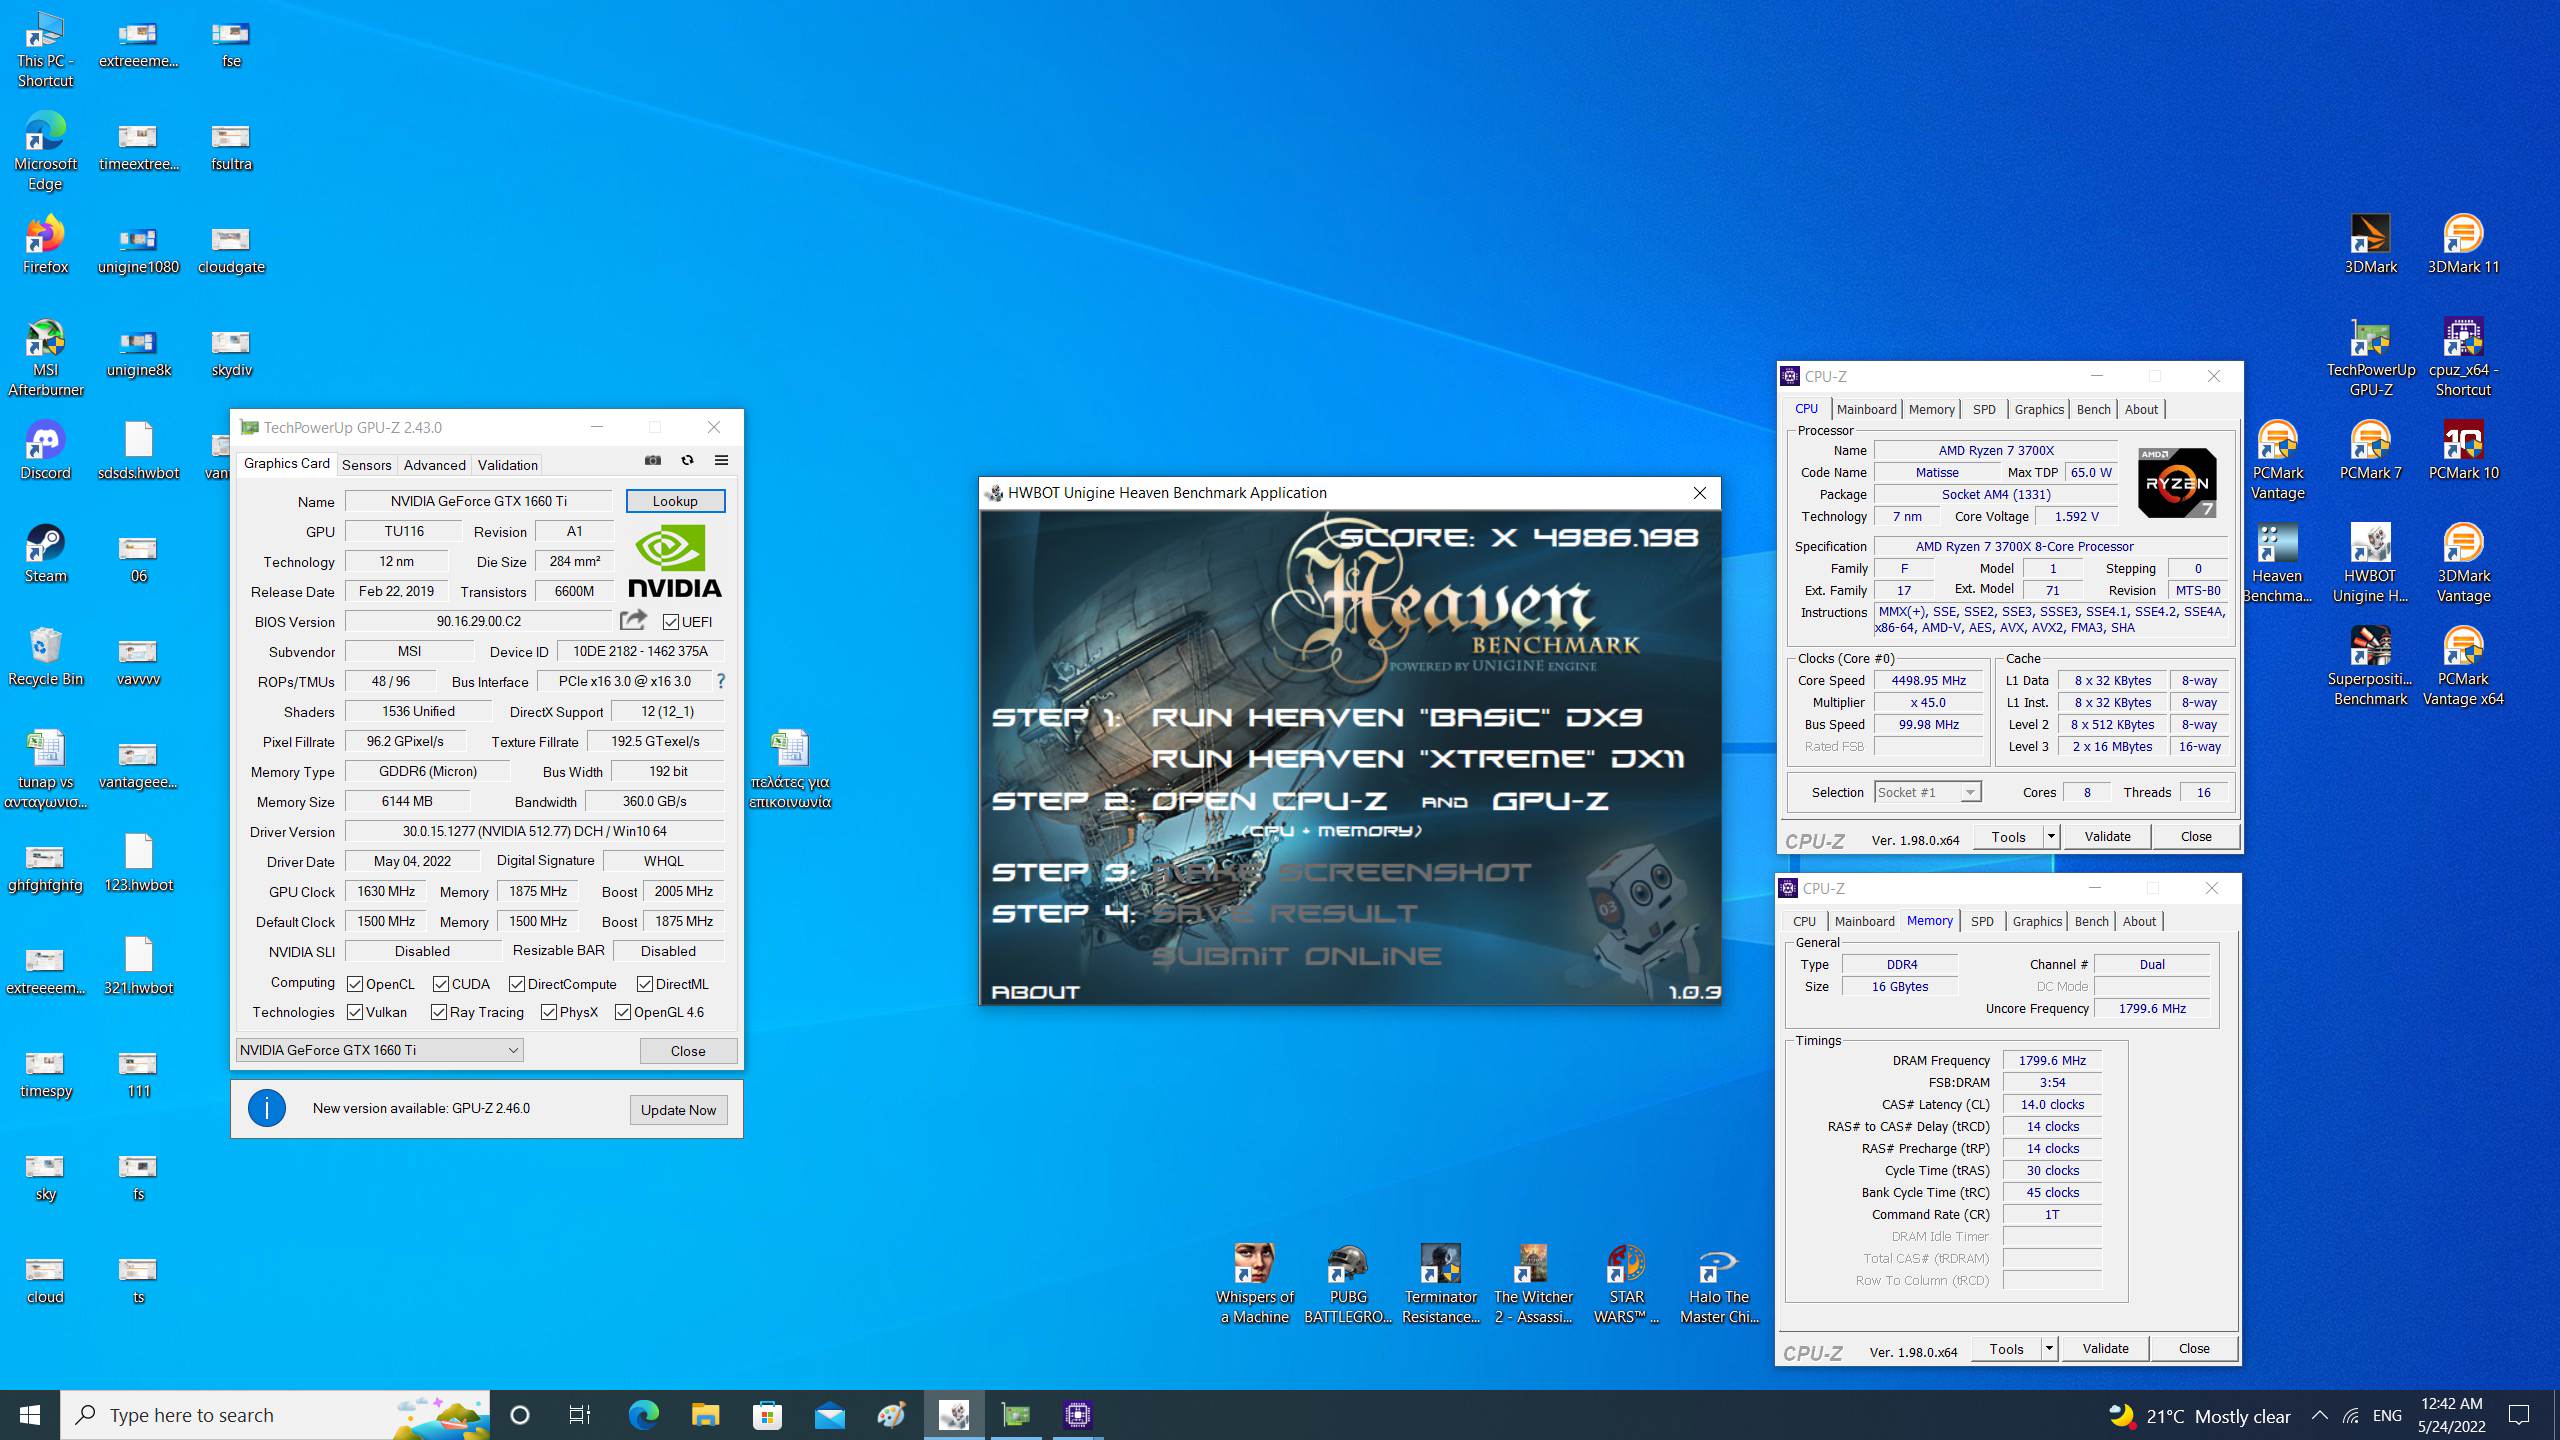
Task: Open HWBOT Unigine Heaven desktop icon
Action: tap(2370, 564)
